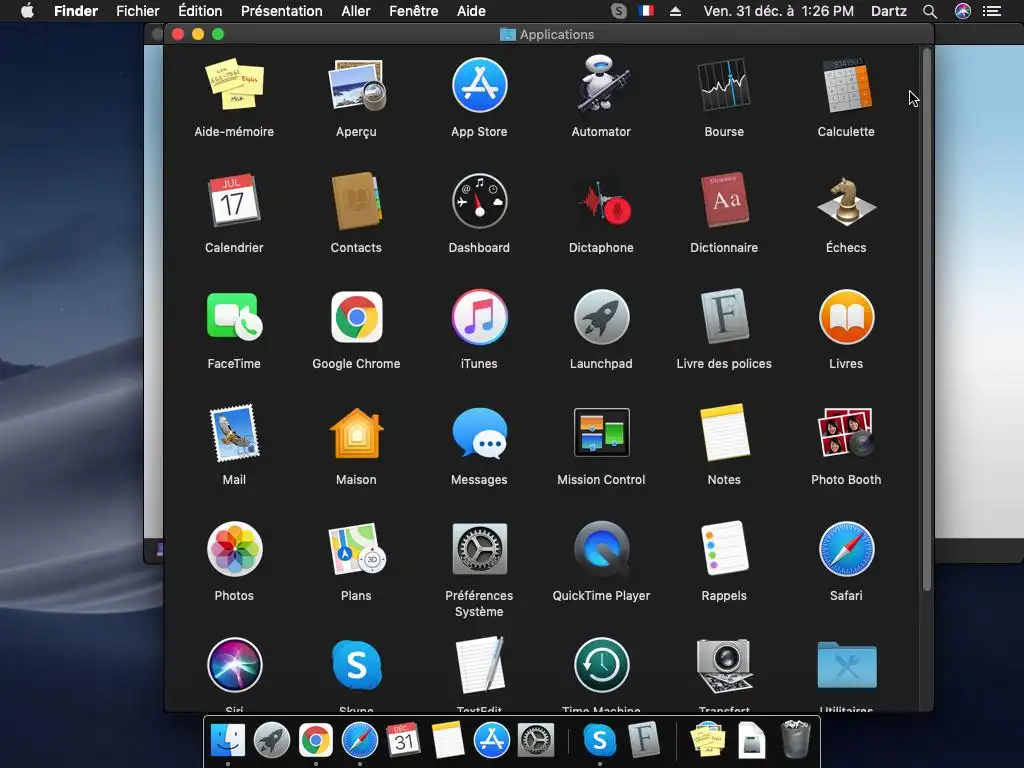The height and width of the screenshot is (768, 1024).
Task: Open the Fichier menu
Action: pyautogui.click(x=138, y=11)
